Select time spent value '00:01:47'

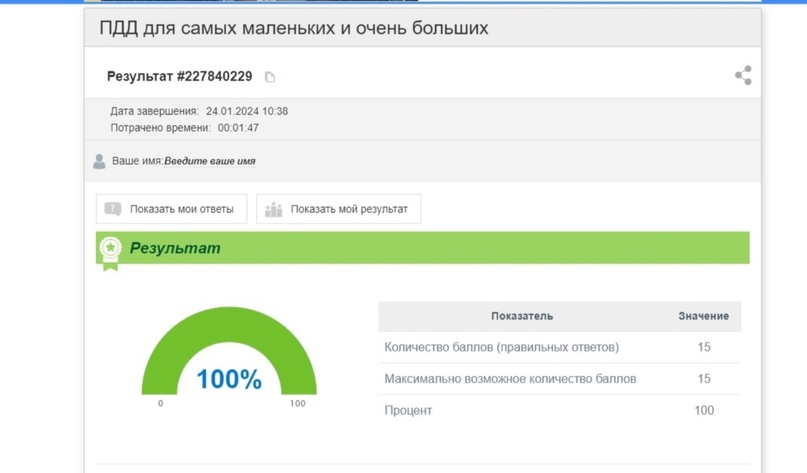[x=238, y=128]
